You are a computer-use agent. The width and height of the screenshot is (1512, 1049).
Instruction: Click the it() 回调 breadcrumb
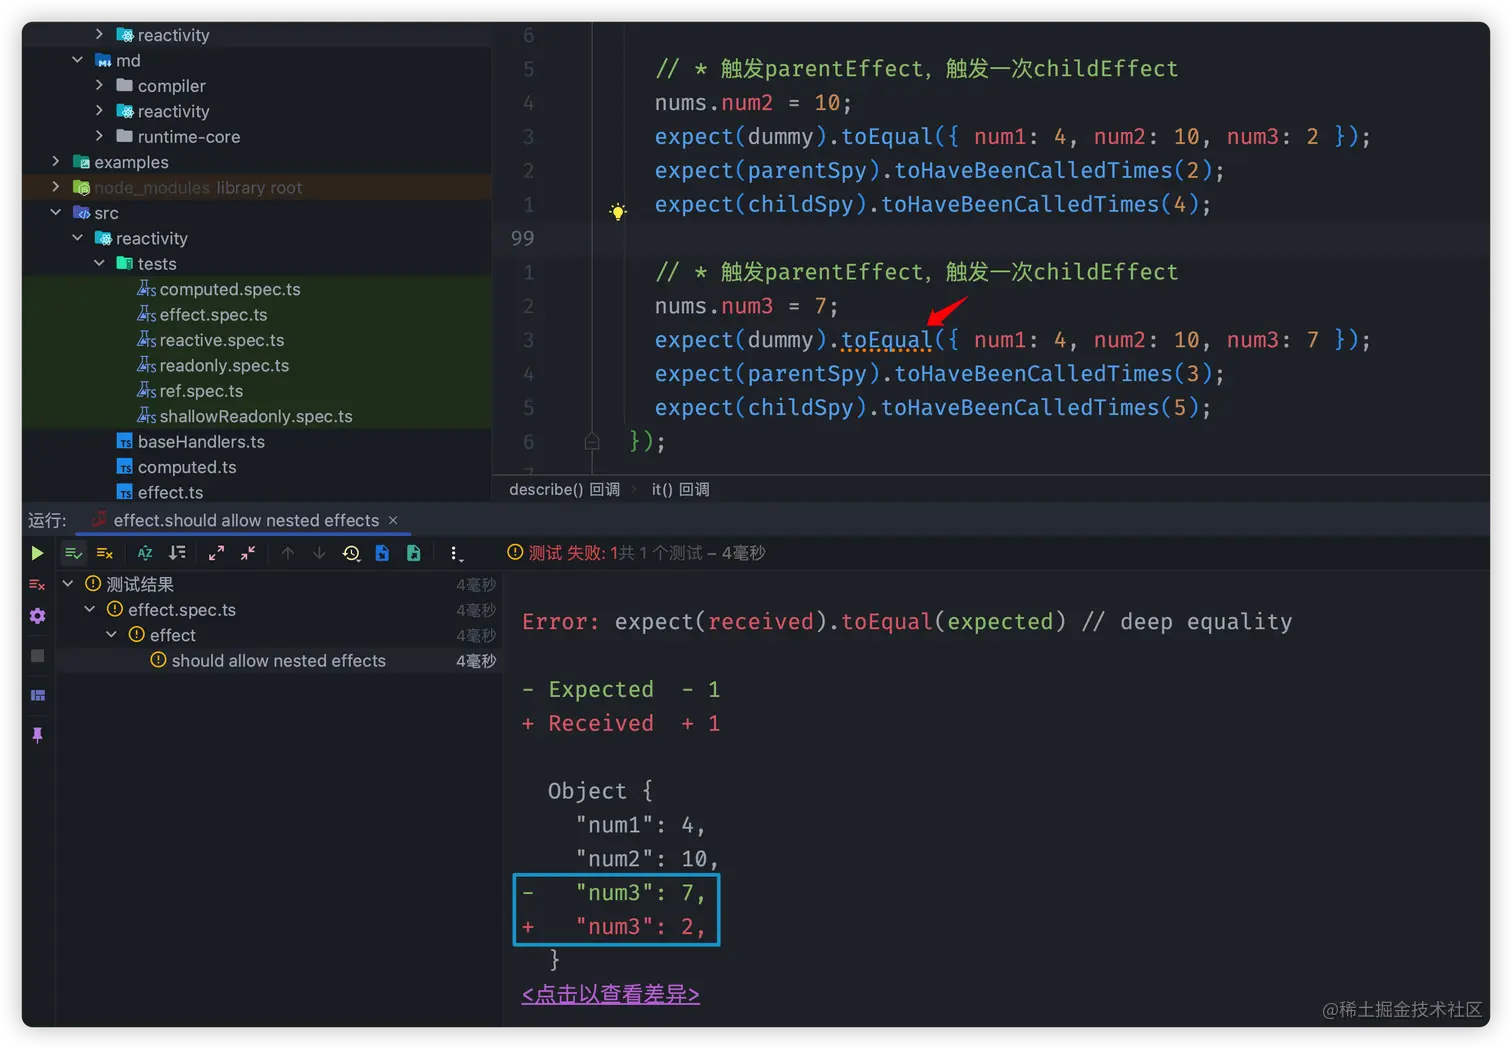(680, 489)
